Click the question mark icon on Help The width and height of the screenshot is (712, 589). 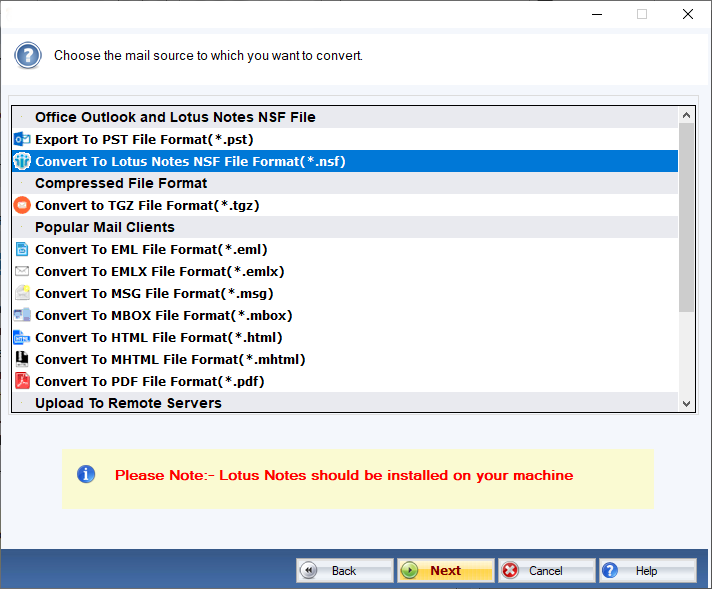tap(610, 570)
